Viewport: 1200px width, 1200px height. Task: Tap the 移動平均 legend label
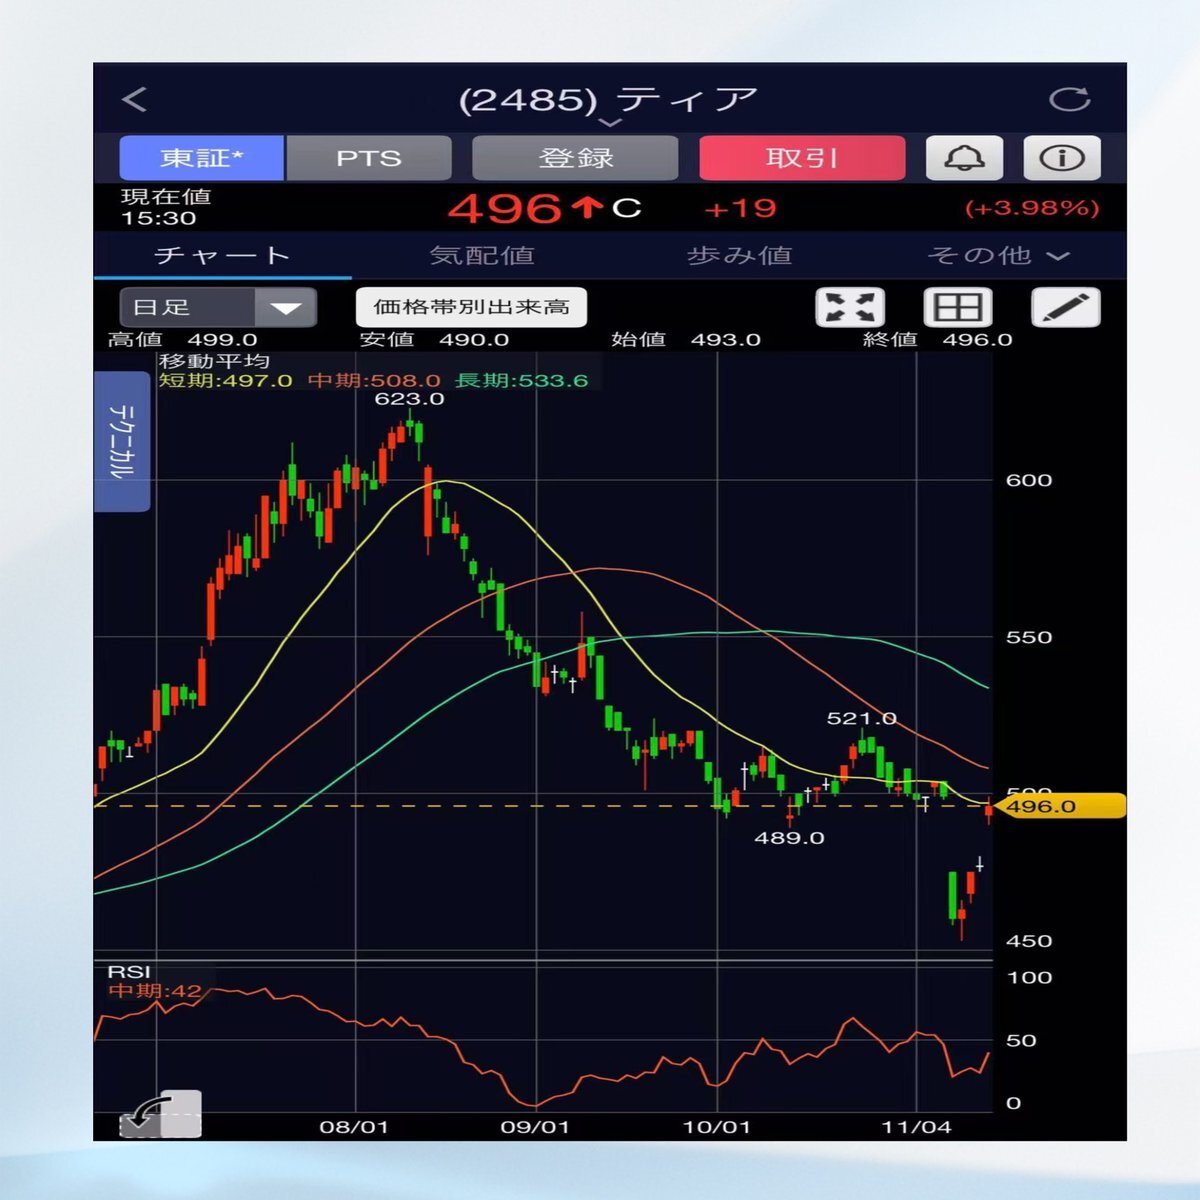click(x=214, y=361)
